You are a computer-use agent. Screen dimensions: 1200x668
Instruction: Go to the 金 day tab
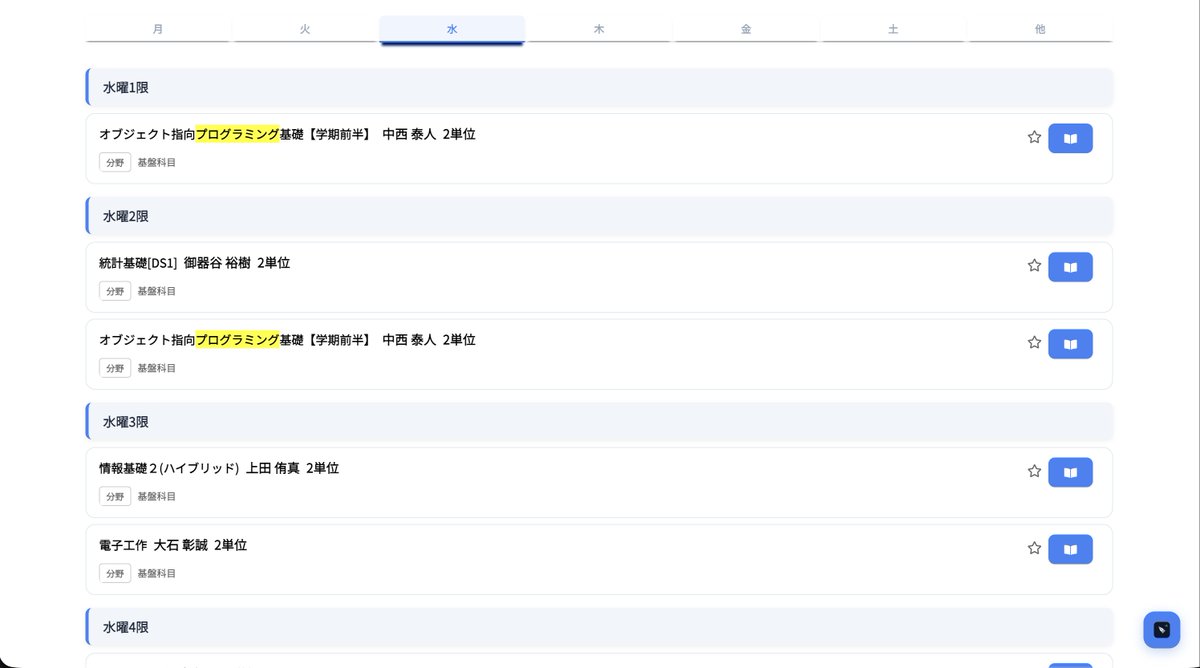coord(746,29)
